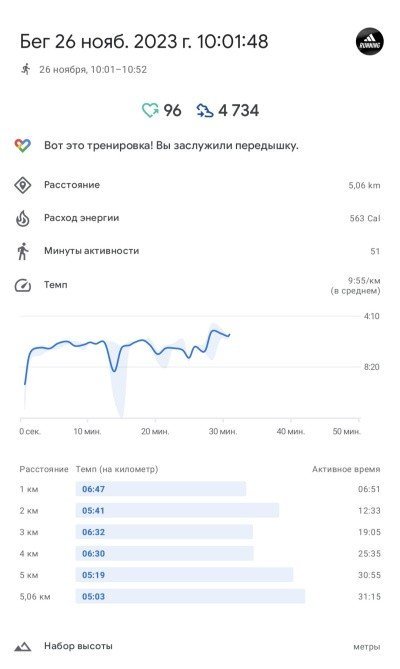Open the Расход энергии 563 Cal row
The width and height of the screenshot is (400, 669).
tap(197, 218)
